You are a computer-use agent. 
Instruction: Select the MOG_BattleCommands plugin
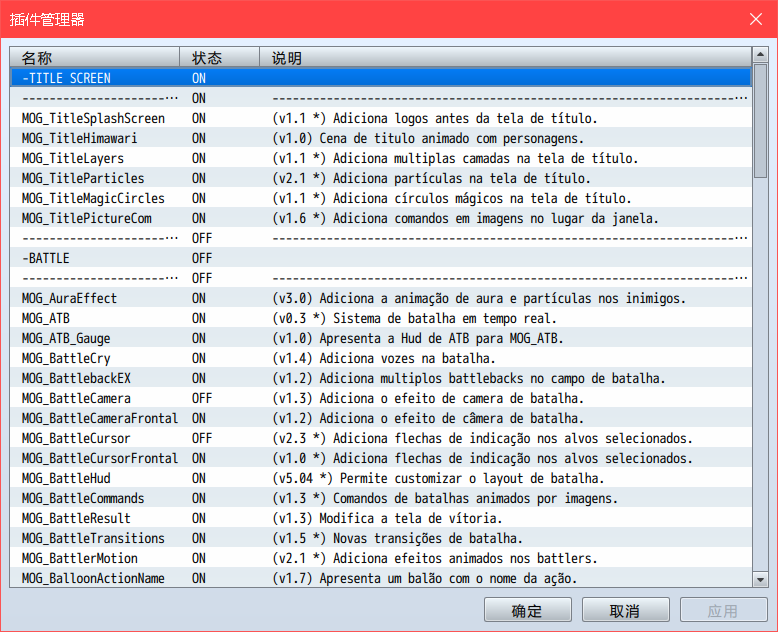point(381,498)
